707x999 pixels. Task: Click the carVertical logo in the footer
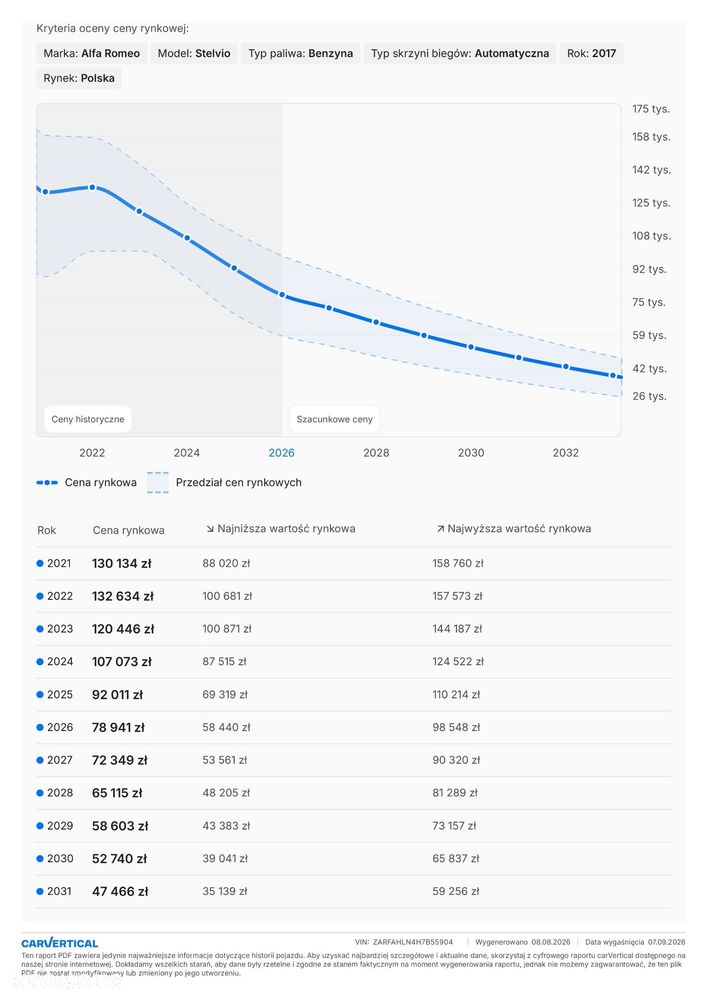(x=60, y=943)
